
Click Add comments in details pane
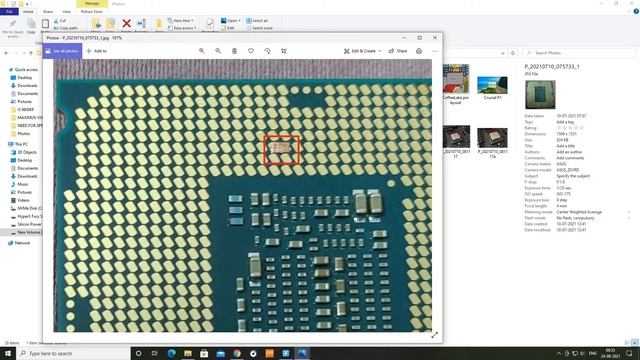pyautogui.click(x=570, y=158)
